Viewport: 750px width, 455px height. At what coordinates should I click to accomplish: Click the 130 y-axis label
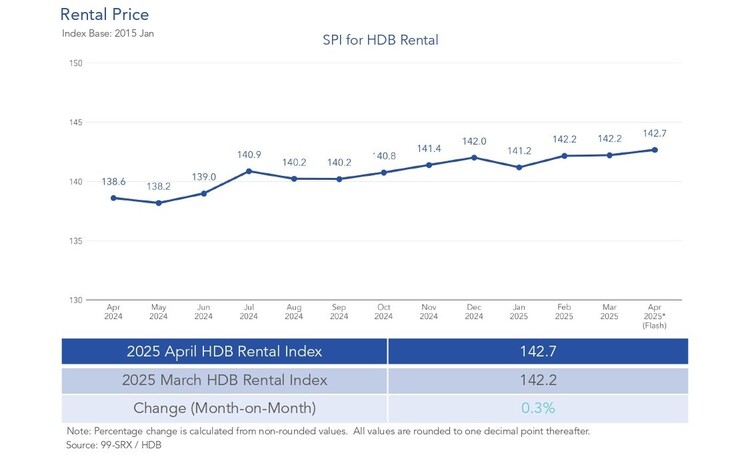pyautogui.click(x=76, y=300)
